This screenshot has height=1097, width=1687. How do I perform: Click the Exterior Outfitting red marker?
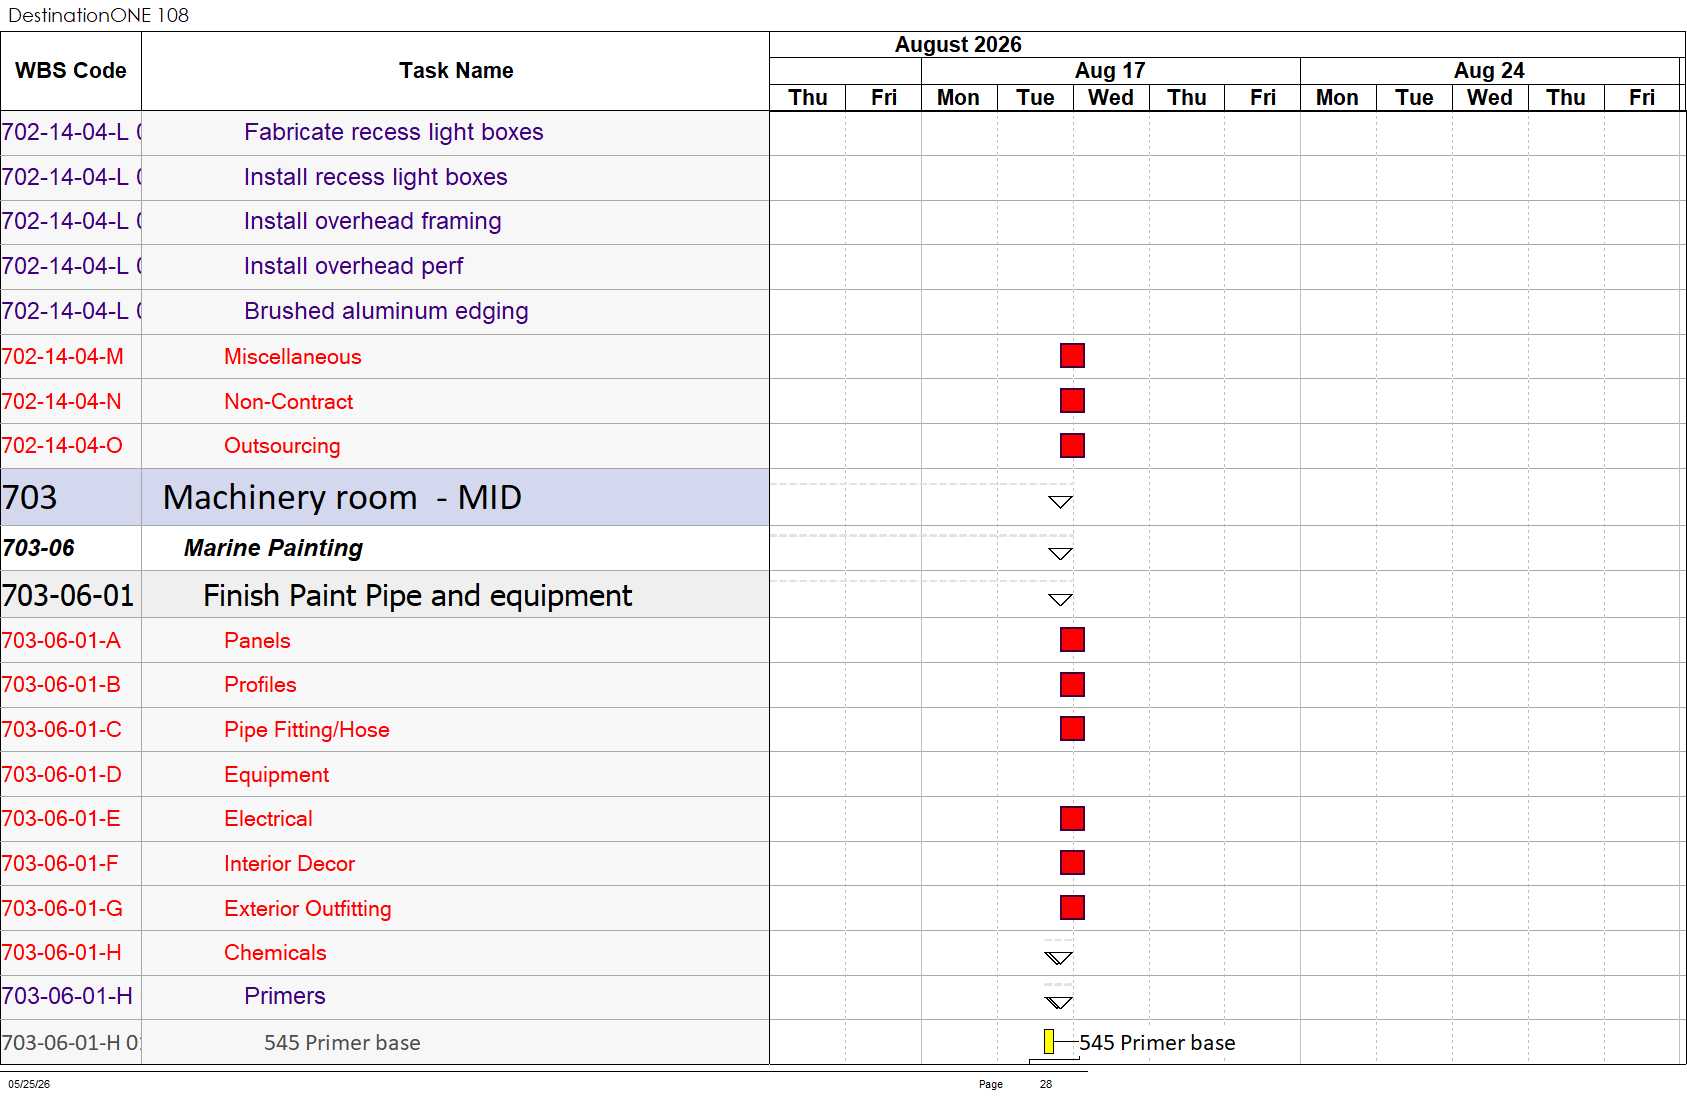[x=1072, y=908]
